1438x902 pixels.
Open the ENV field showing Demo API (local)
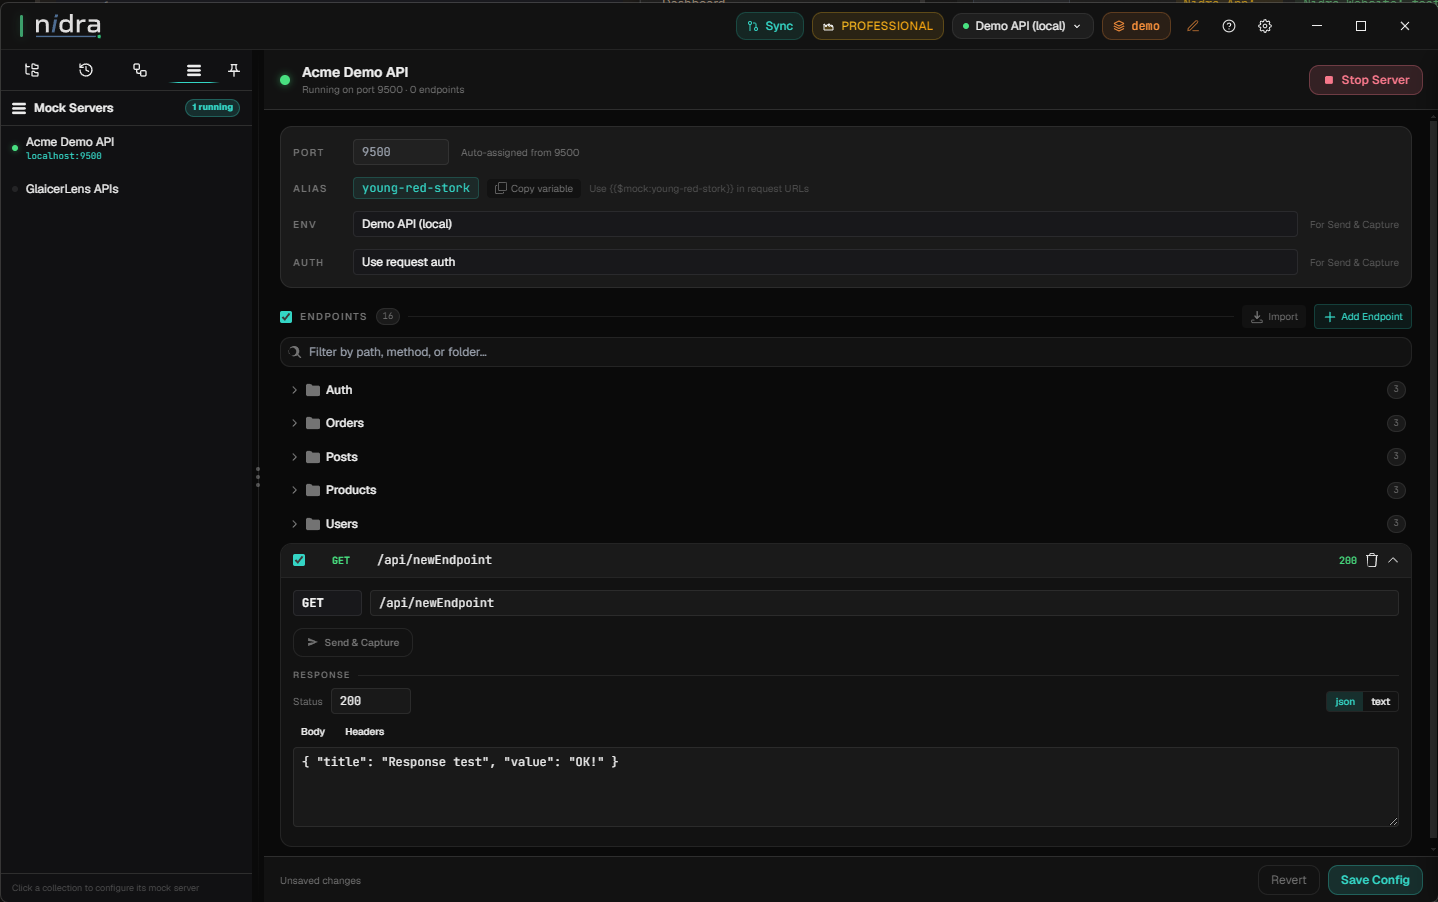click(x=825, y=224)
